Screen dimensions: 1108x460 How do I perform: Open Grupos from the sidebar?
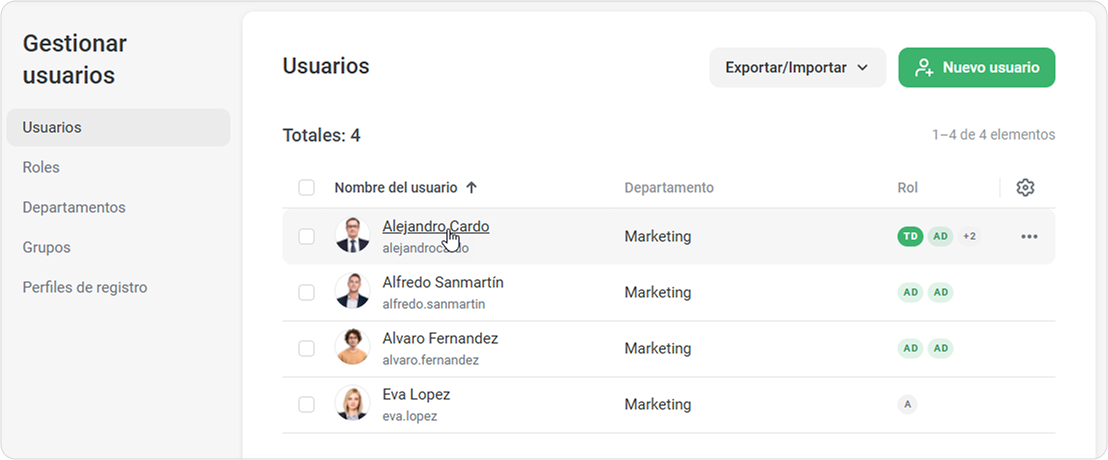click(46, 248)
